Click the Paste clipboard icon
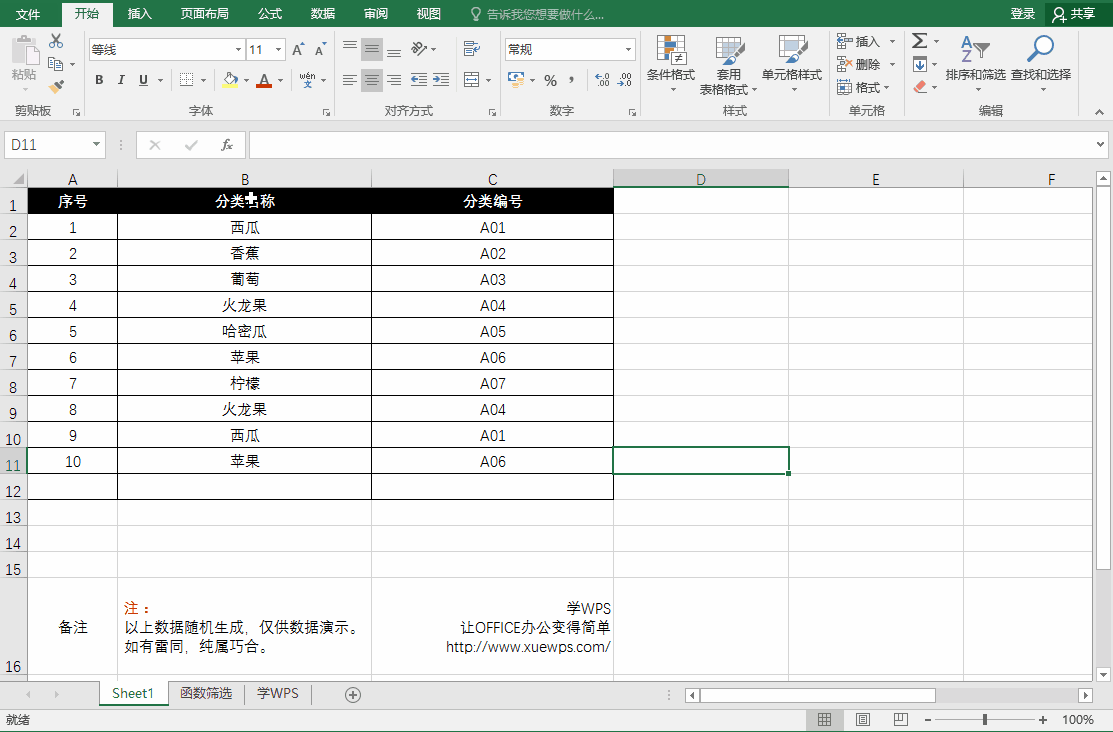The width and height of the screenshot is (1113, 732). coord(25,51)
